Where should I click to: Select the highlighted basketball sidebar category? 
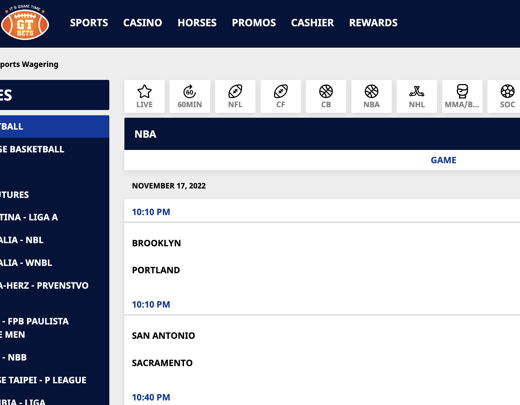point(54,127)
